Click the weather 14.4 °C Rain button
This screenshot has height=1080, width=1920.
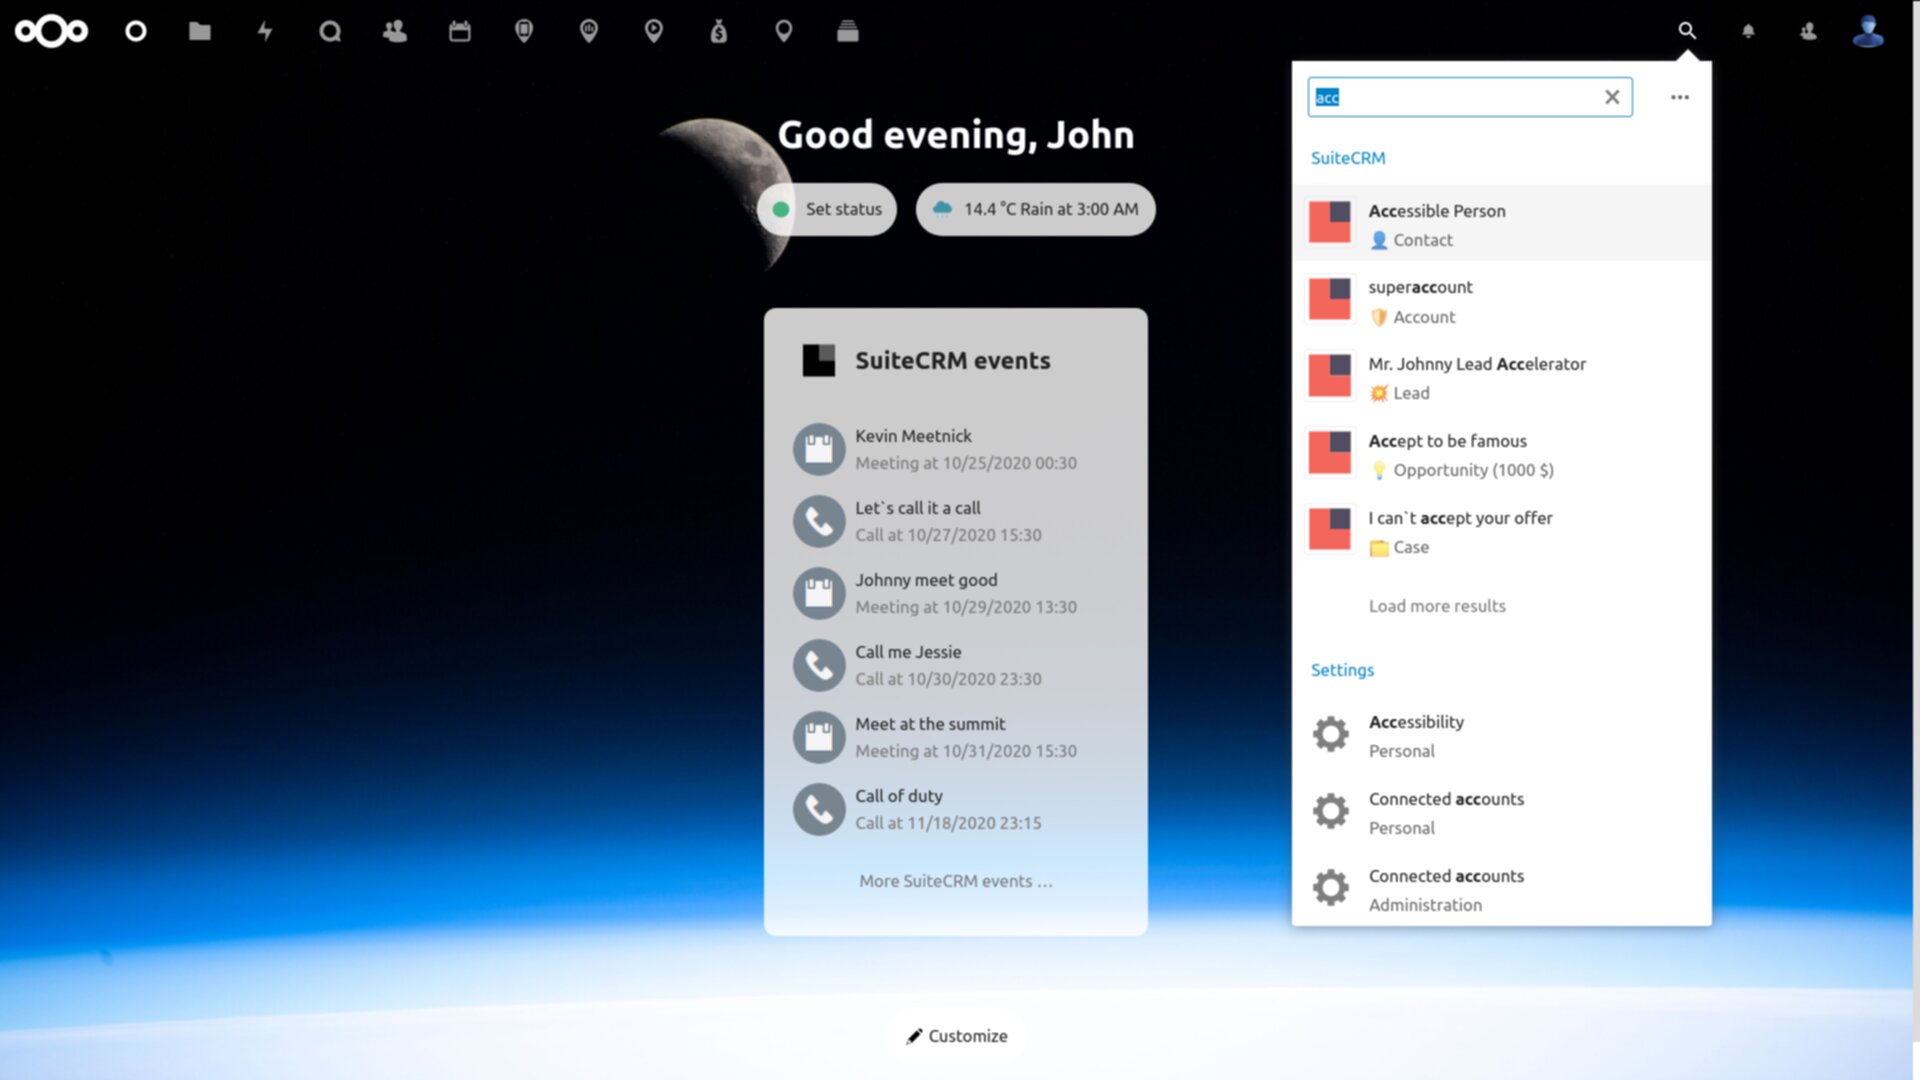tap(1035, 209)
